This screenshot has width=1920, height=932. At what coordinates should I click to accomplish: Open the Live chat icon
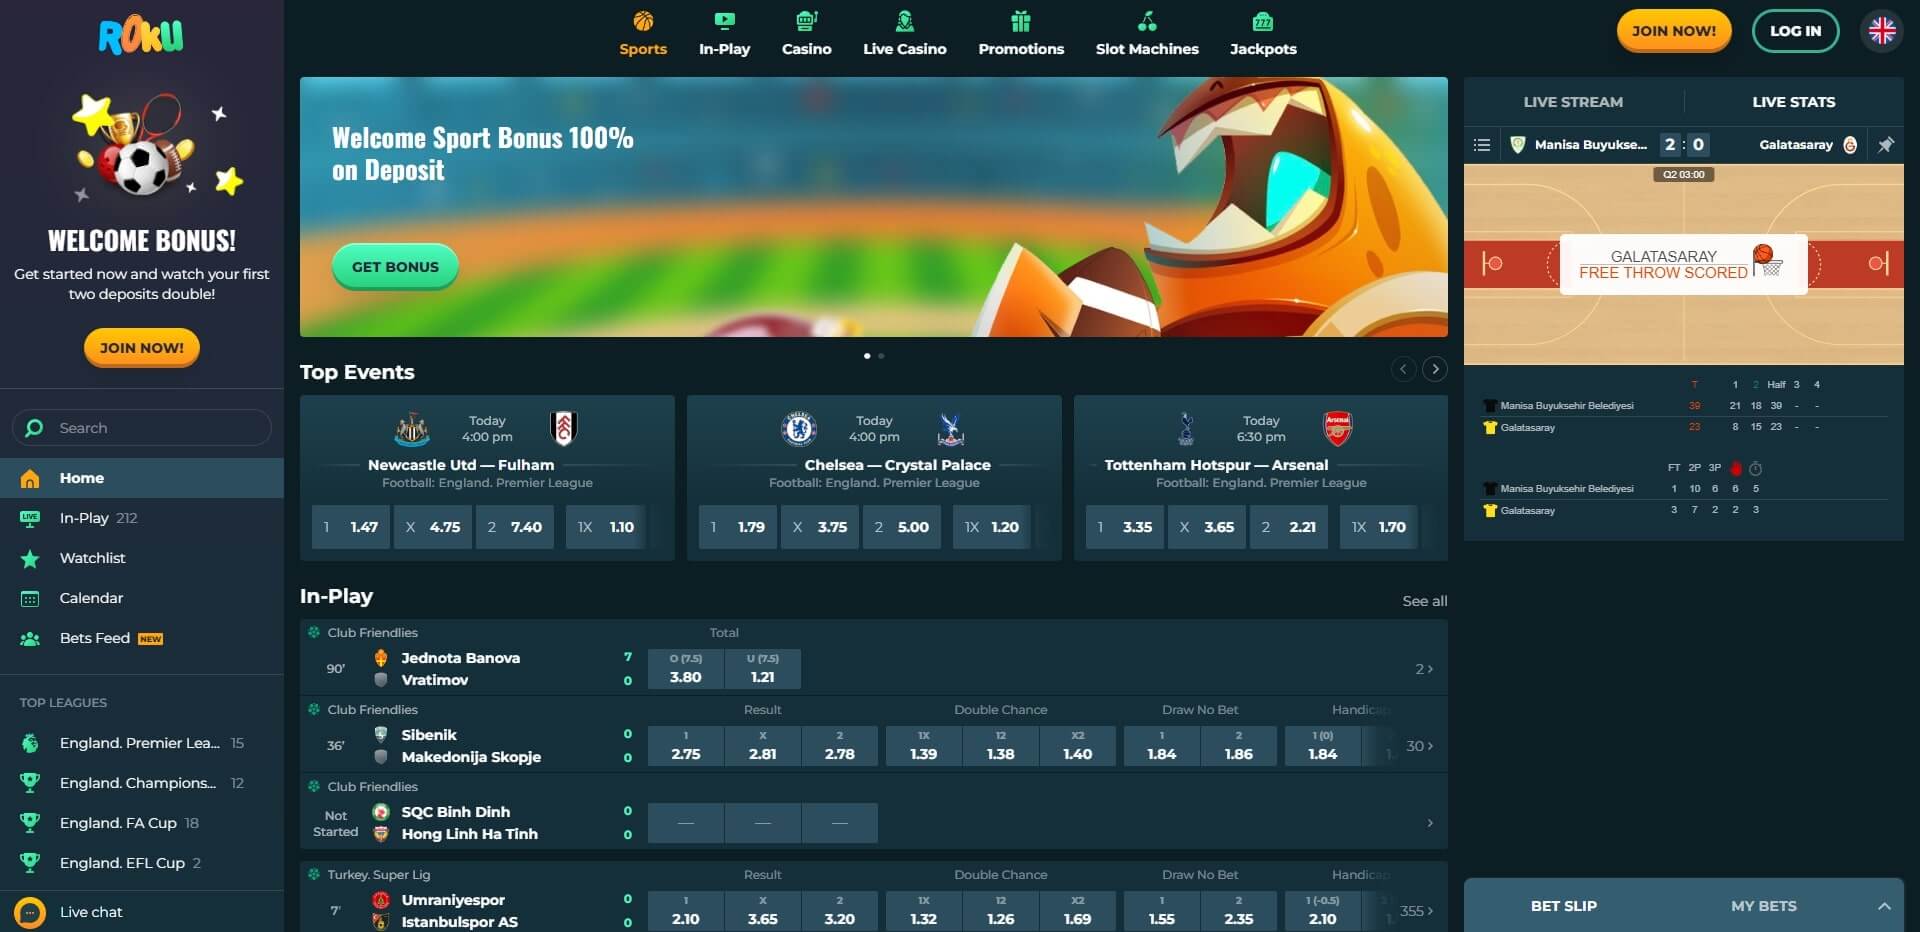pos(30,912)
